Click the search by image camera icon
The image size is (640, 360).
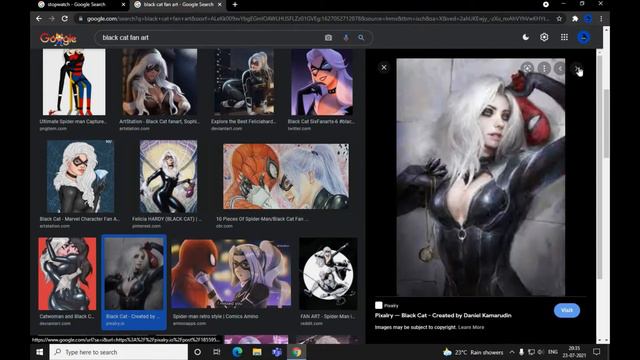point(328,38)
